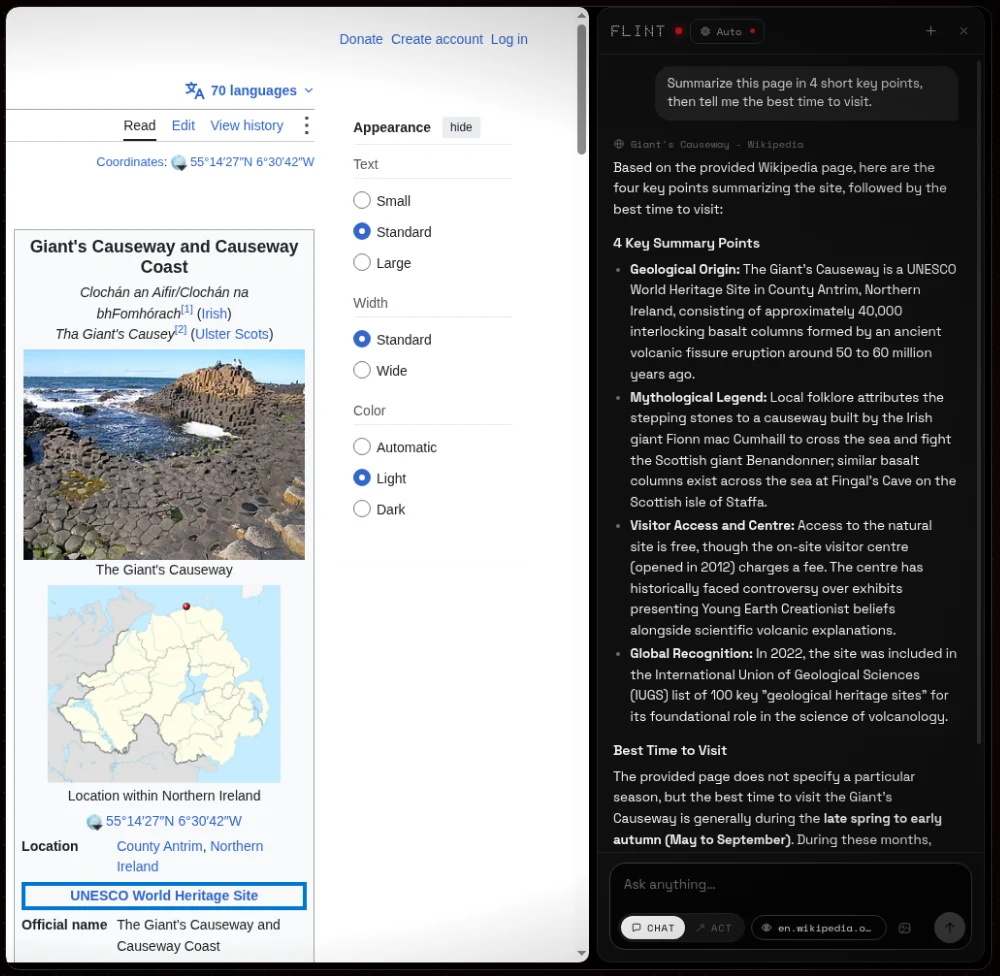The image size is (1000, 976).
Task: Click the 'Official name' infobox label
Action: 64,925
